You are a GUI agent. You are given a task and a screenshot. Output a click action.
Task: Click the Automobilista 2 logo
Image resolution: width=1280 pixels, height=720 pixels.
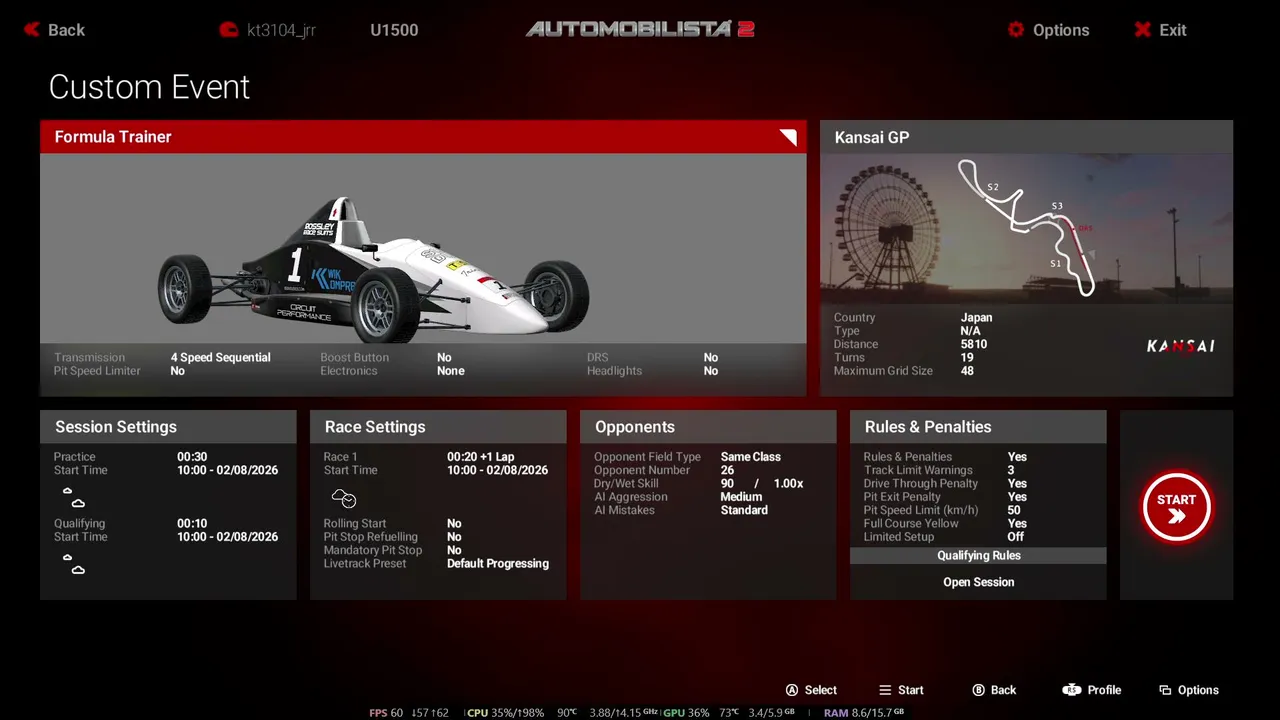[x=640, y=29]
